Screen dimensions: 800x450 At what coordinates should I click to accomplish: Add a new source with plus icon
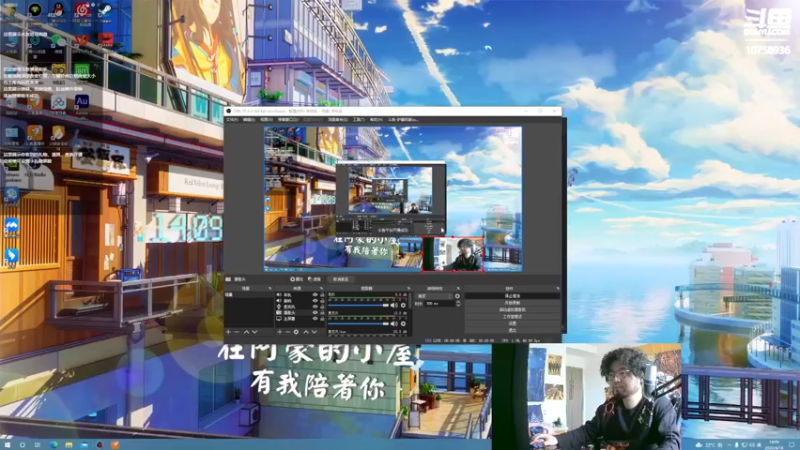pyautogui.click(x=280, y=332)
